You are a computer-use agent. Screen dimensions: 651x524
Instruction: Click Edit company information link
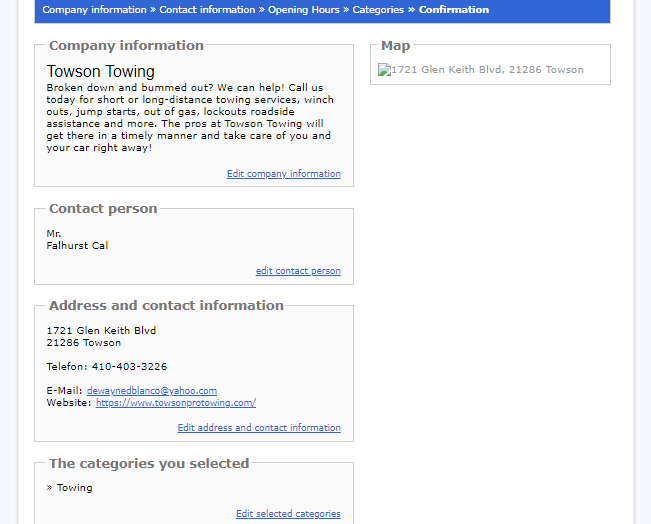(x=284, y=174)
